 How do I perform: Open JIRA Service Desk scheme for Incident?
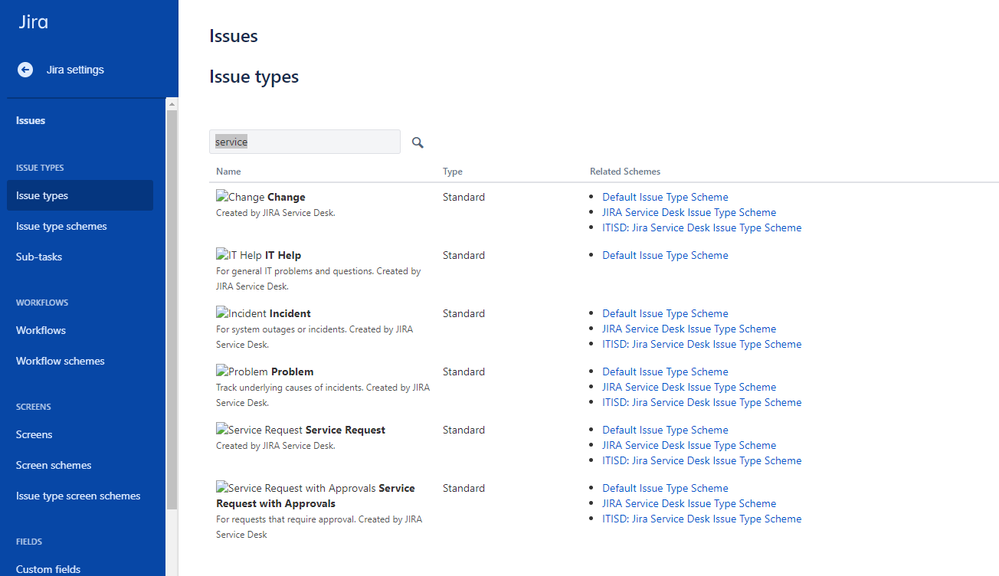[689, 329]
